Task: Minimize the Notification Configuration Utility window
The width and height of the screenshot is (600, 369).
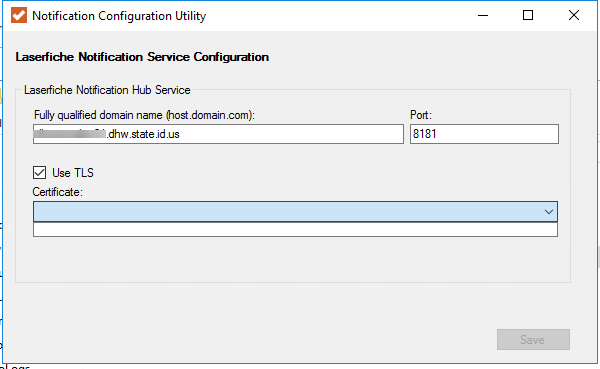Action: (x=483, y=16)
